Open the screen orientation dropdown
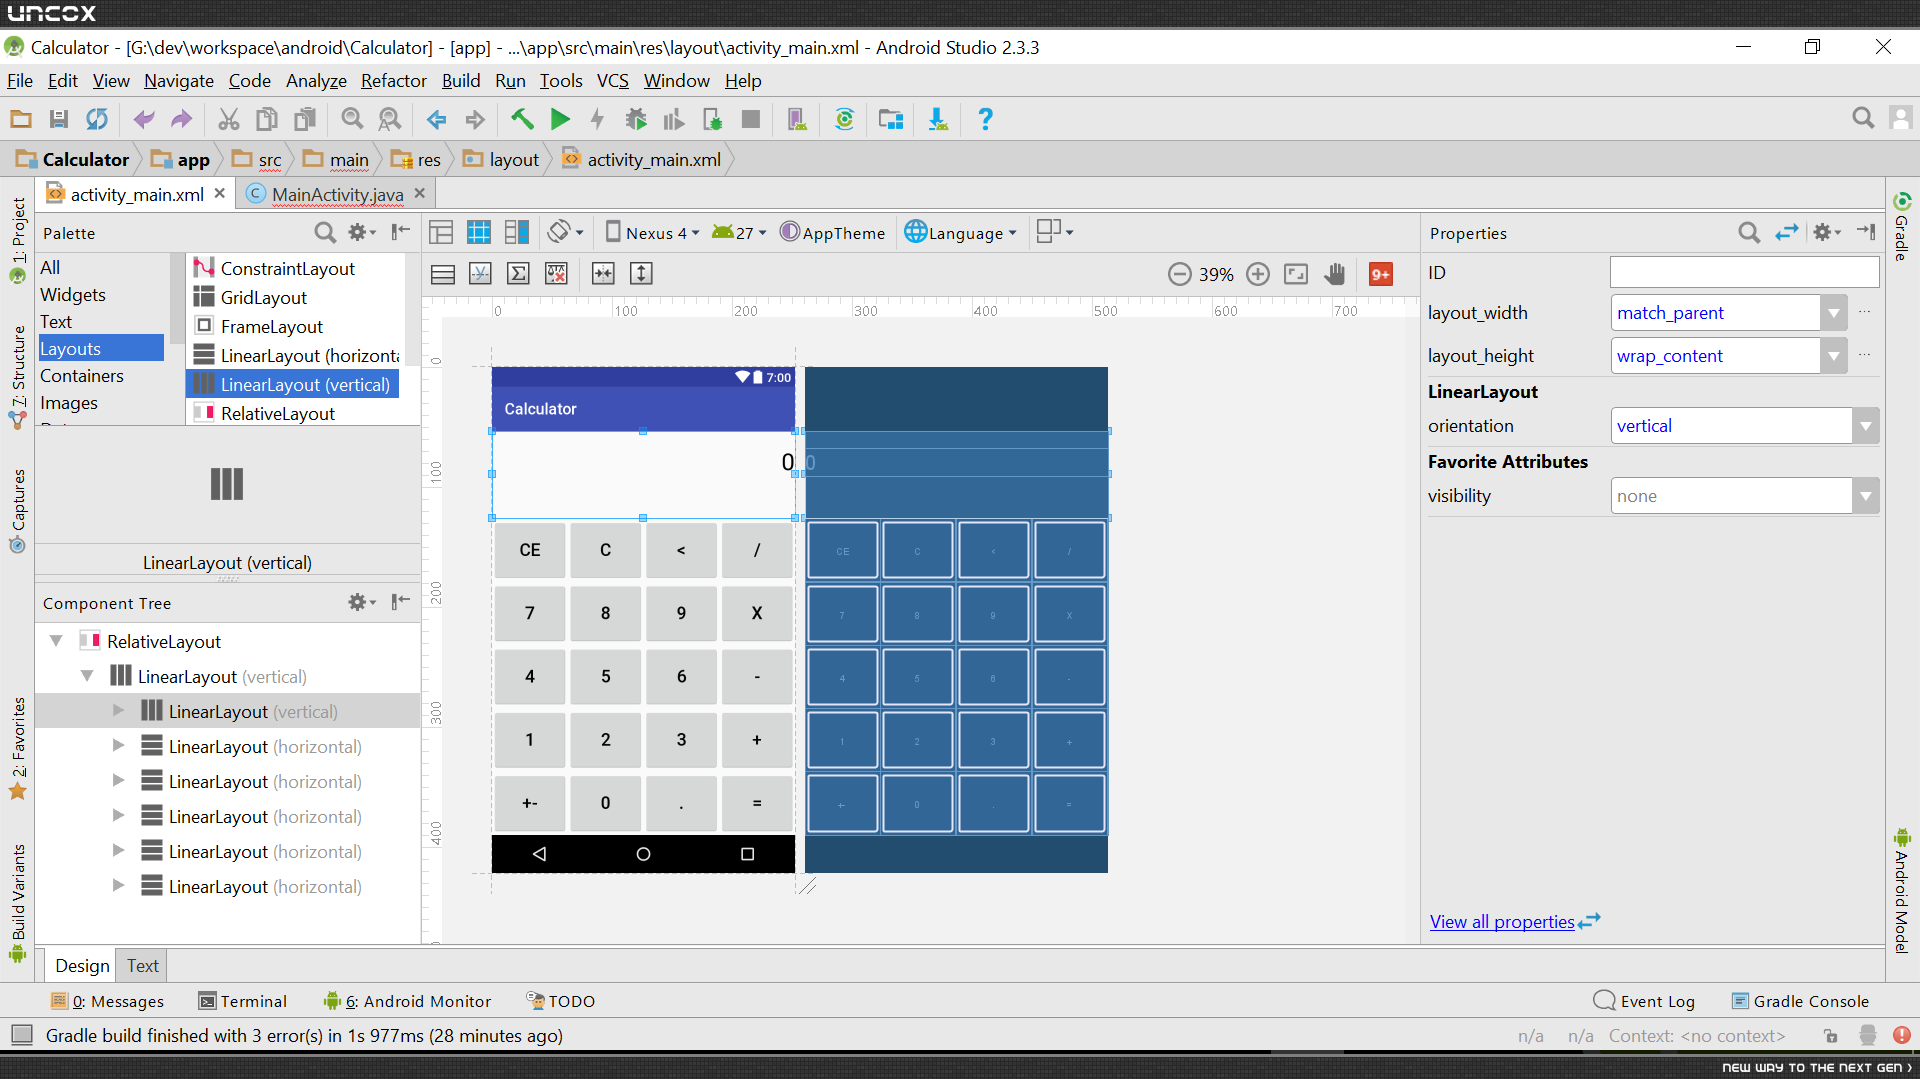This screenshot has height=1079, width=1920. [566, 233]
